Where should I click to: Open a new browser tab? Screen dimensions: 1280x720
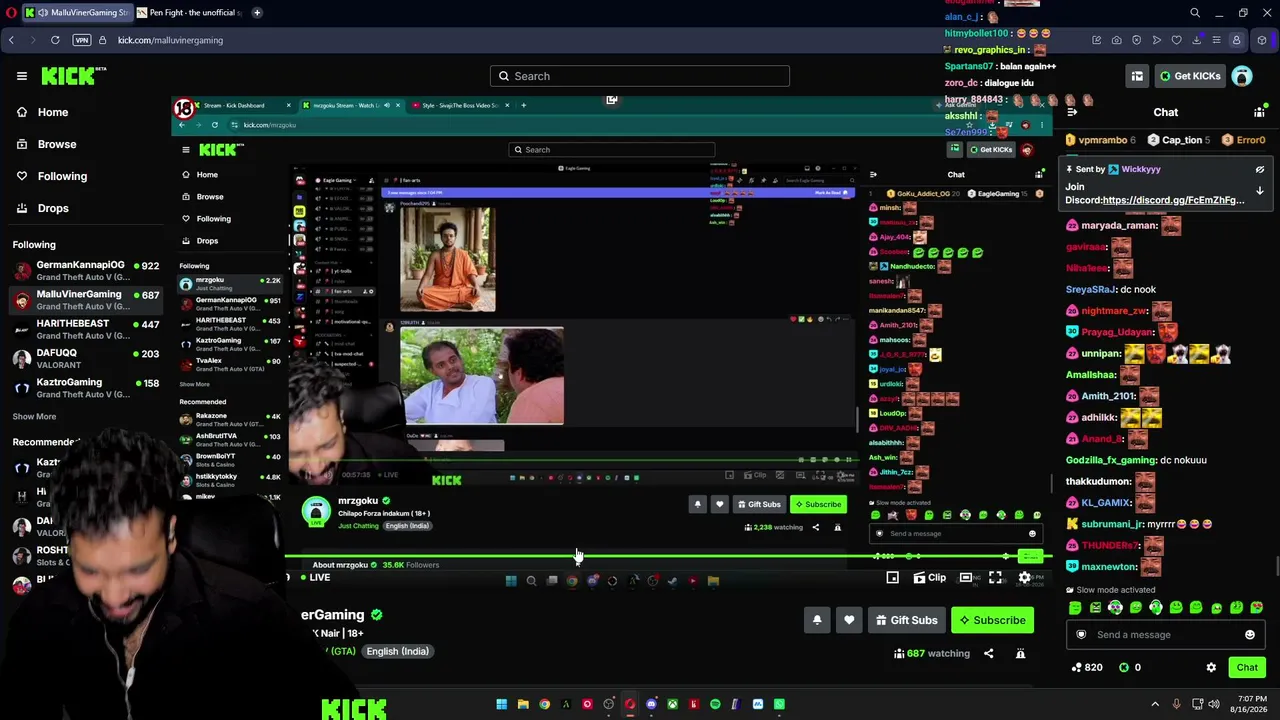click(x=257, y=13)
